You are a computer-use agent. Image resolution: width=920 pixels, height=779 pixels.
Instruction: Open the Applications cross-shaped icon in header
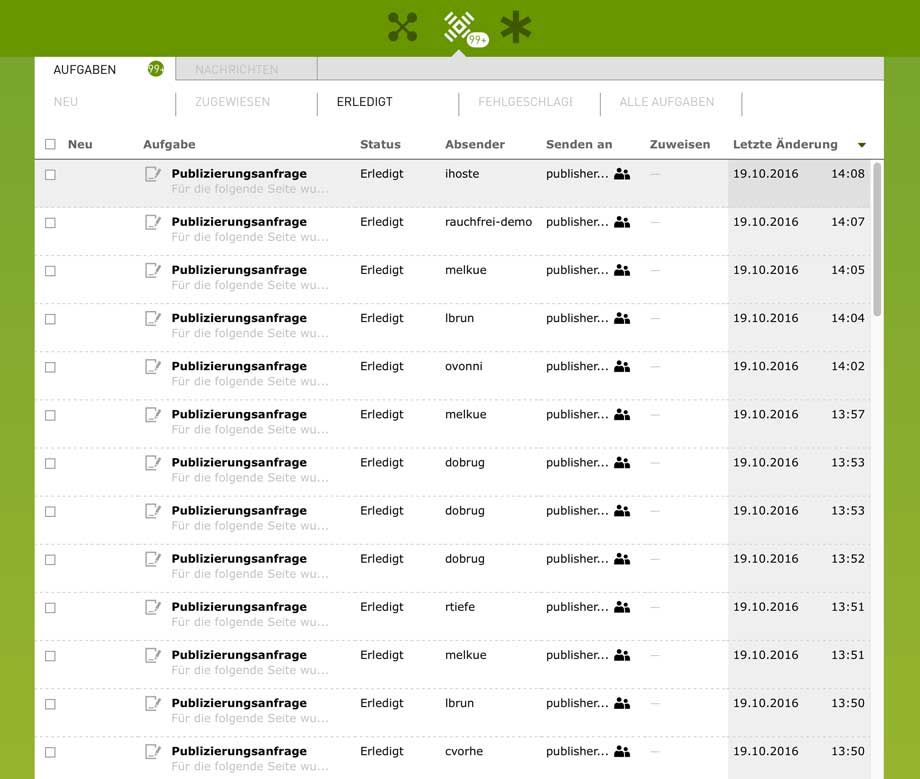pos(402,27)
